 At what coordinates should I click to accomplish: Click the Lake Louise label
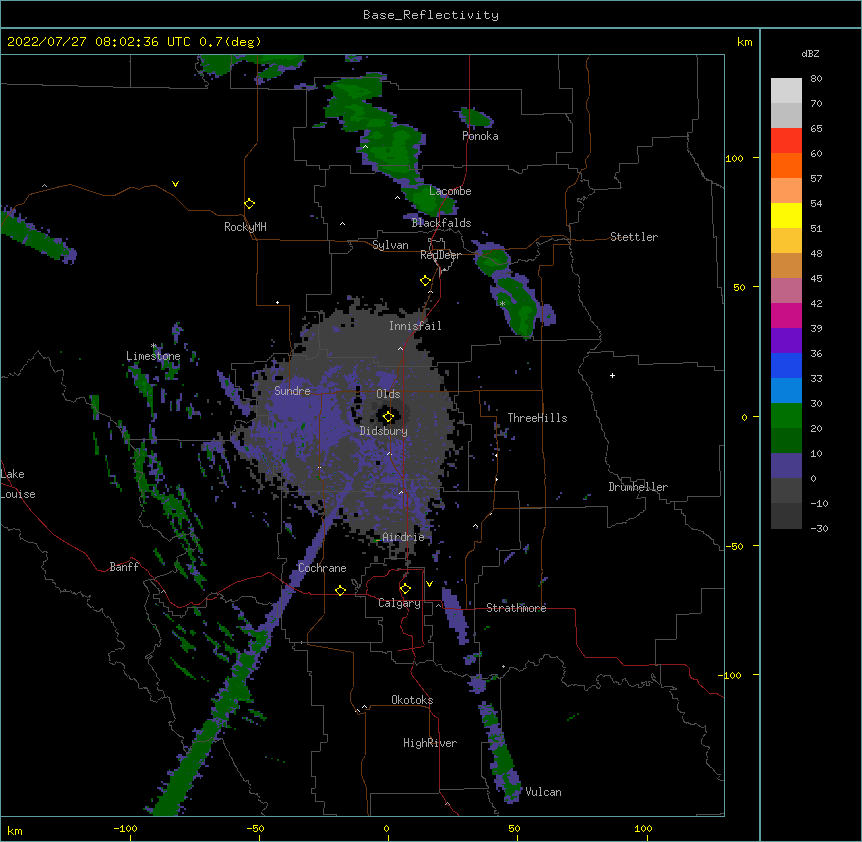coord(18,484)
